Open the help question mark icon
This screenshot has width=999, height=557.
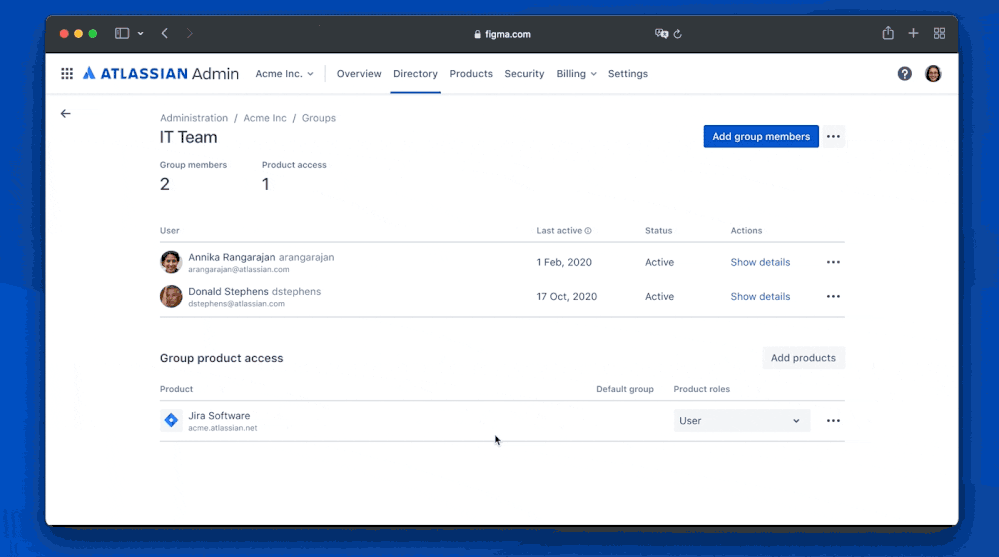904,73
